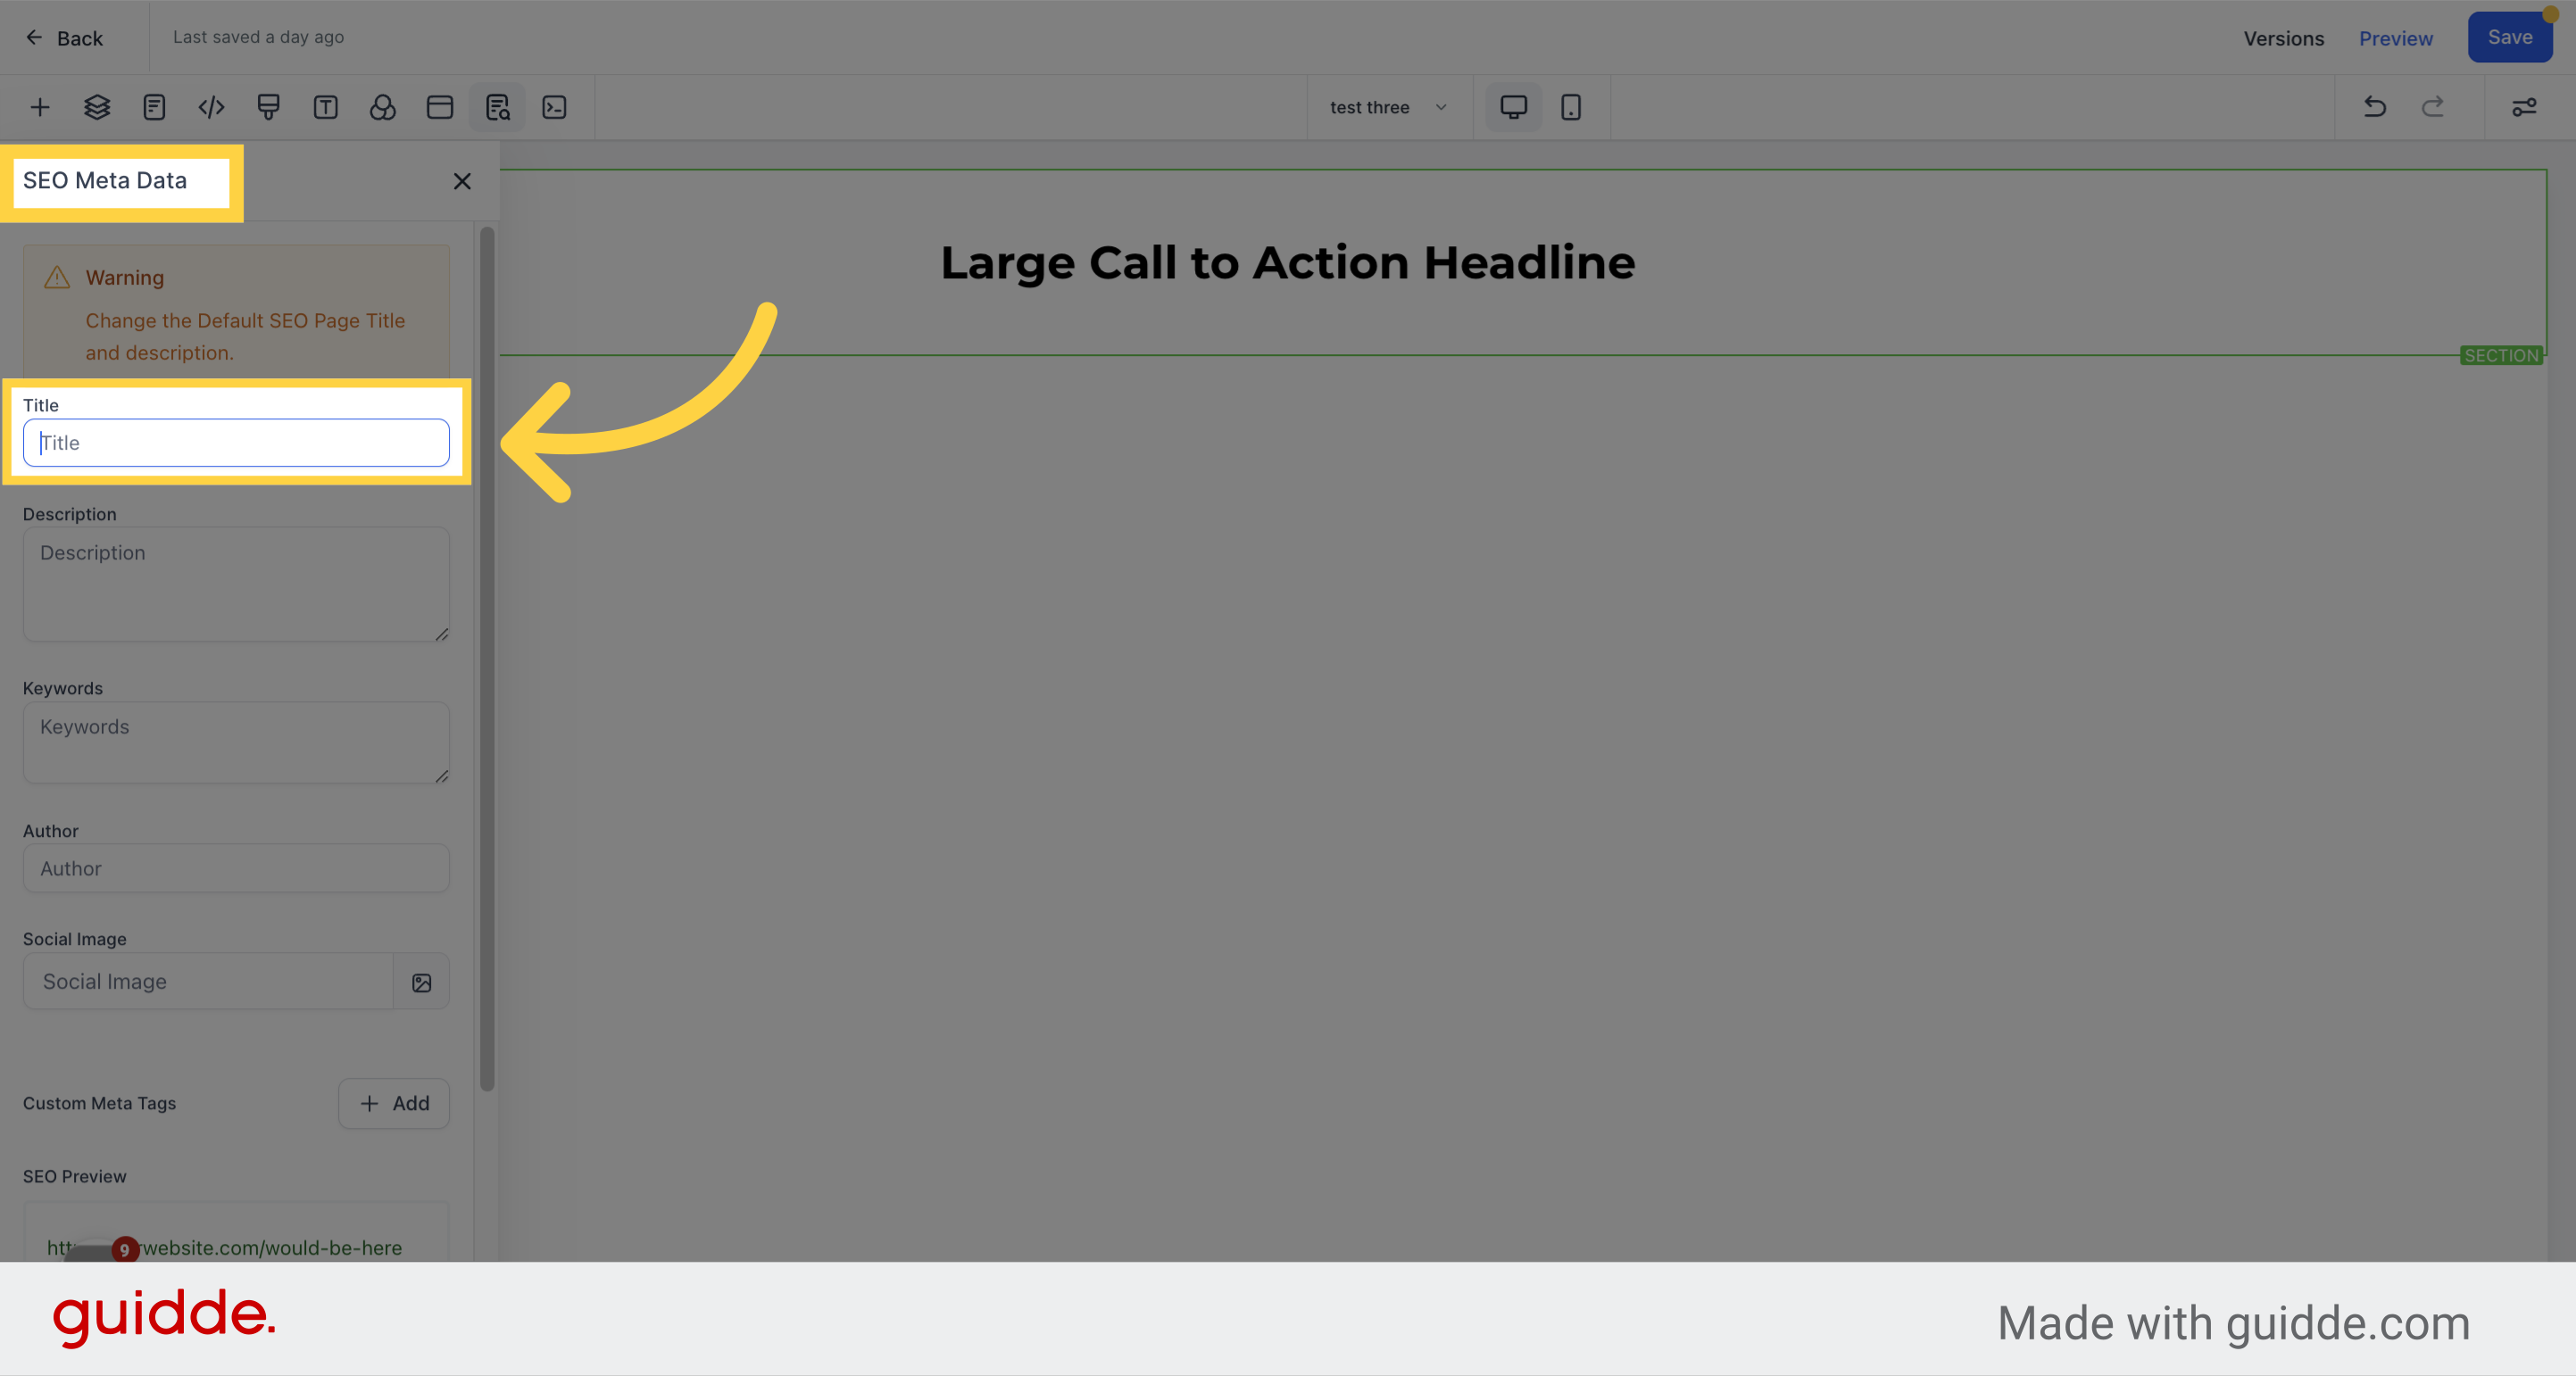Click the redo arrow icon
This screenshot has height=1376, width=2576.
[2432, 107]
